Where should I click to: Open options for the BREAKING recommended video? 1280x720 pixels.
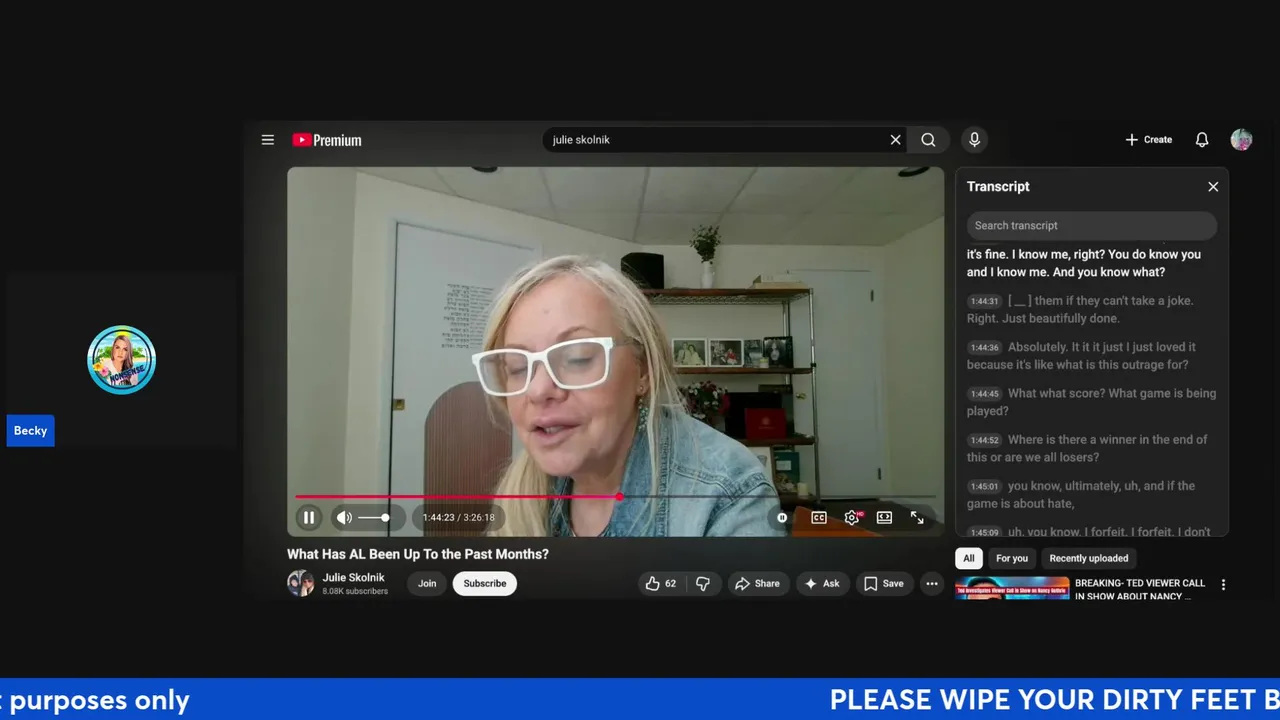[x=1223, y=585]
